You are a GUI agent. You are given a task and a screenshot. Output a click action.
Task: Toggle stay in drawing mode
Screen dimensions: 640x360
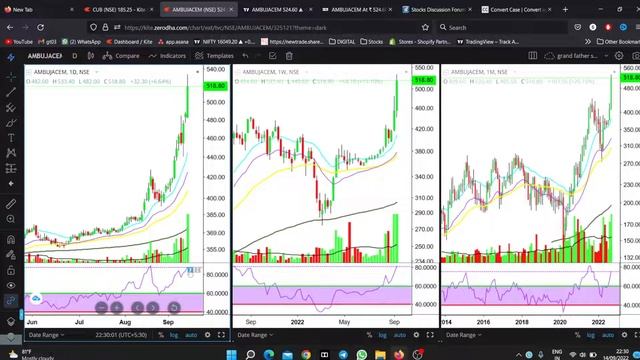[11, 255]
